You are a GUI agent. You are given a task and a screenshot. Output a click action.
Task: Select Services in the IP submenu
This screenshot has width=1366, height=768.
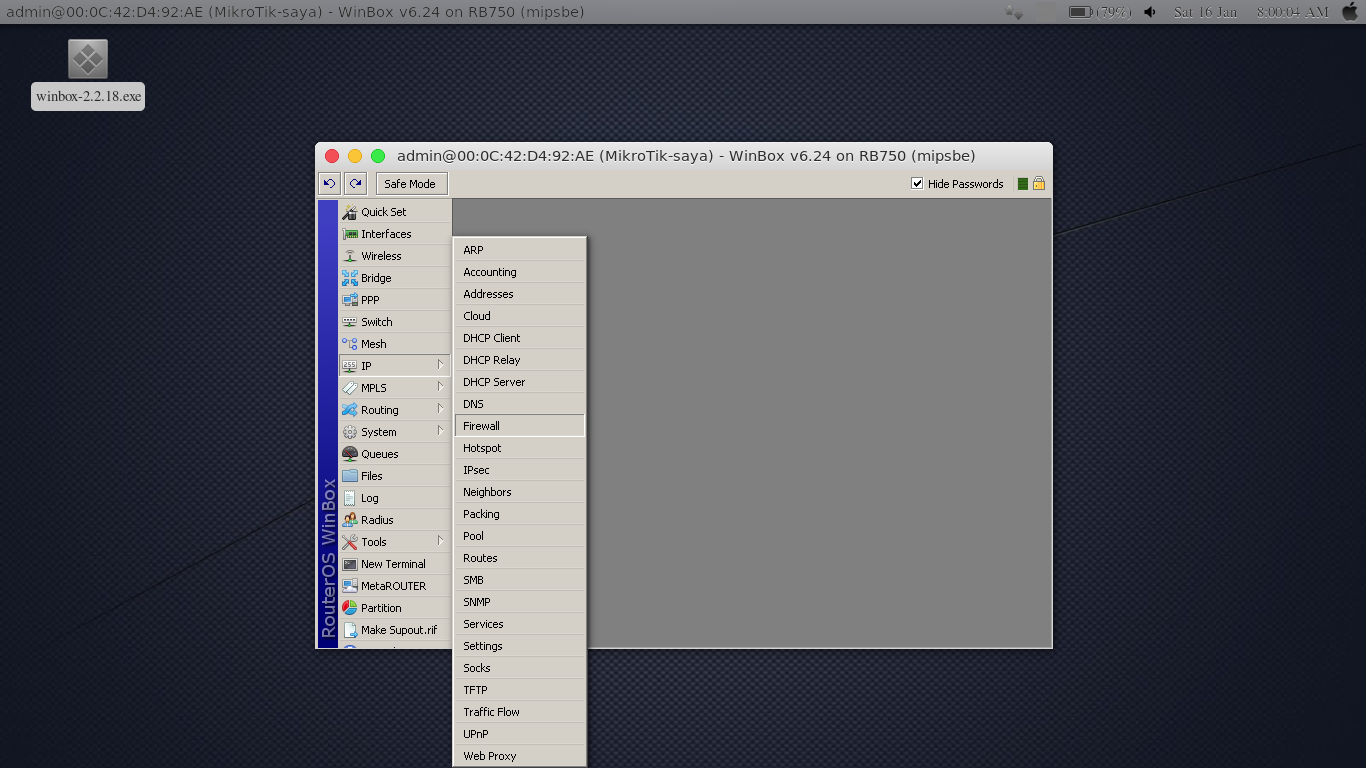coord(520,624)
